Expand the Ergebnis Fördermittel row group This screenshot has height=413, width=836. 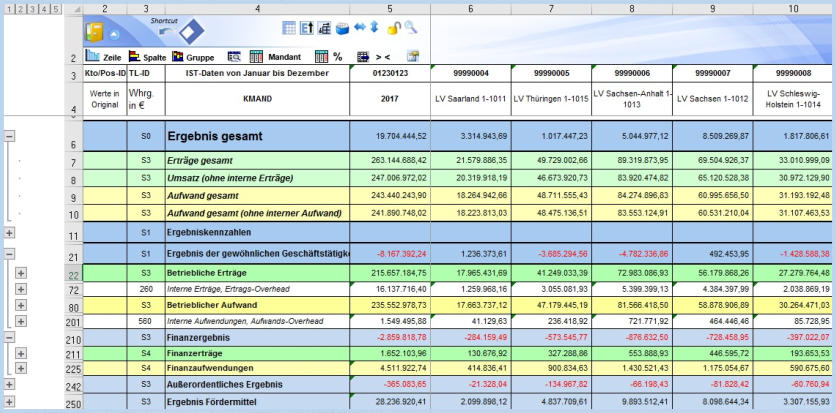click(10, 402)
